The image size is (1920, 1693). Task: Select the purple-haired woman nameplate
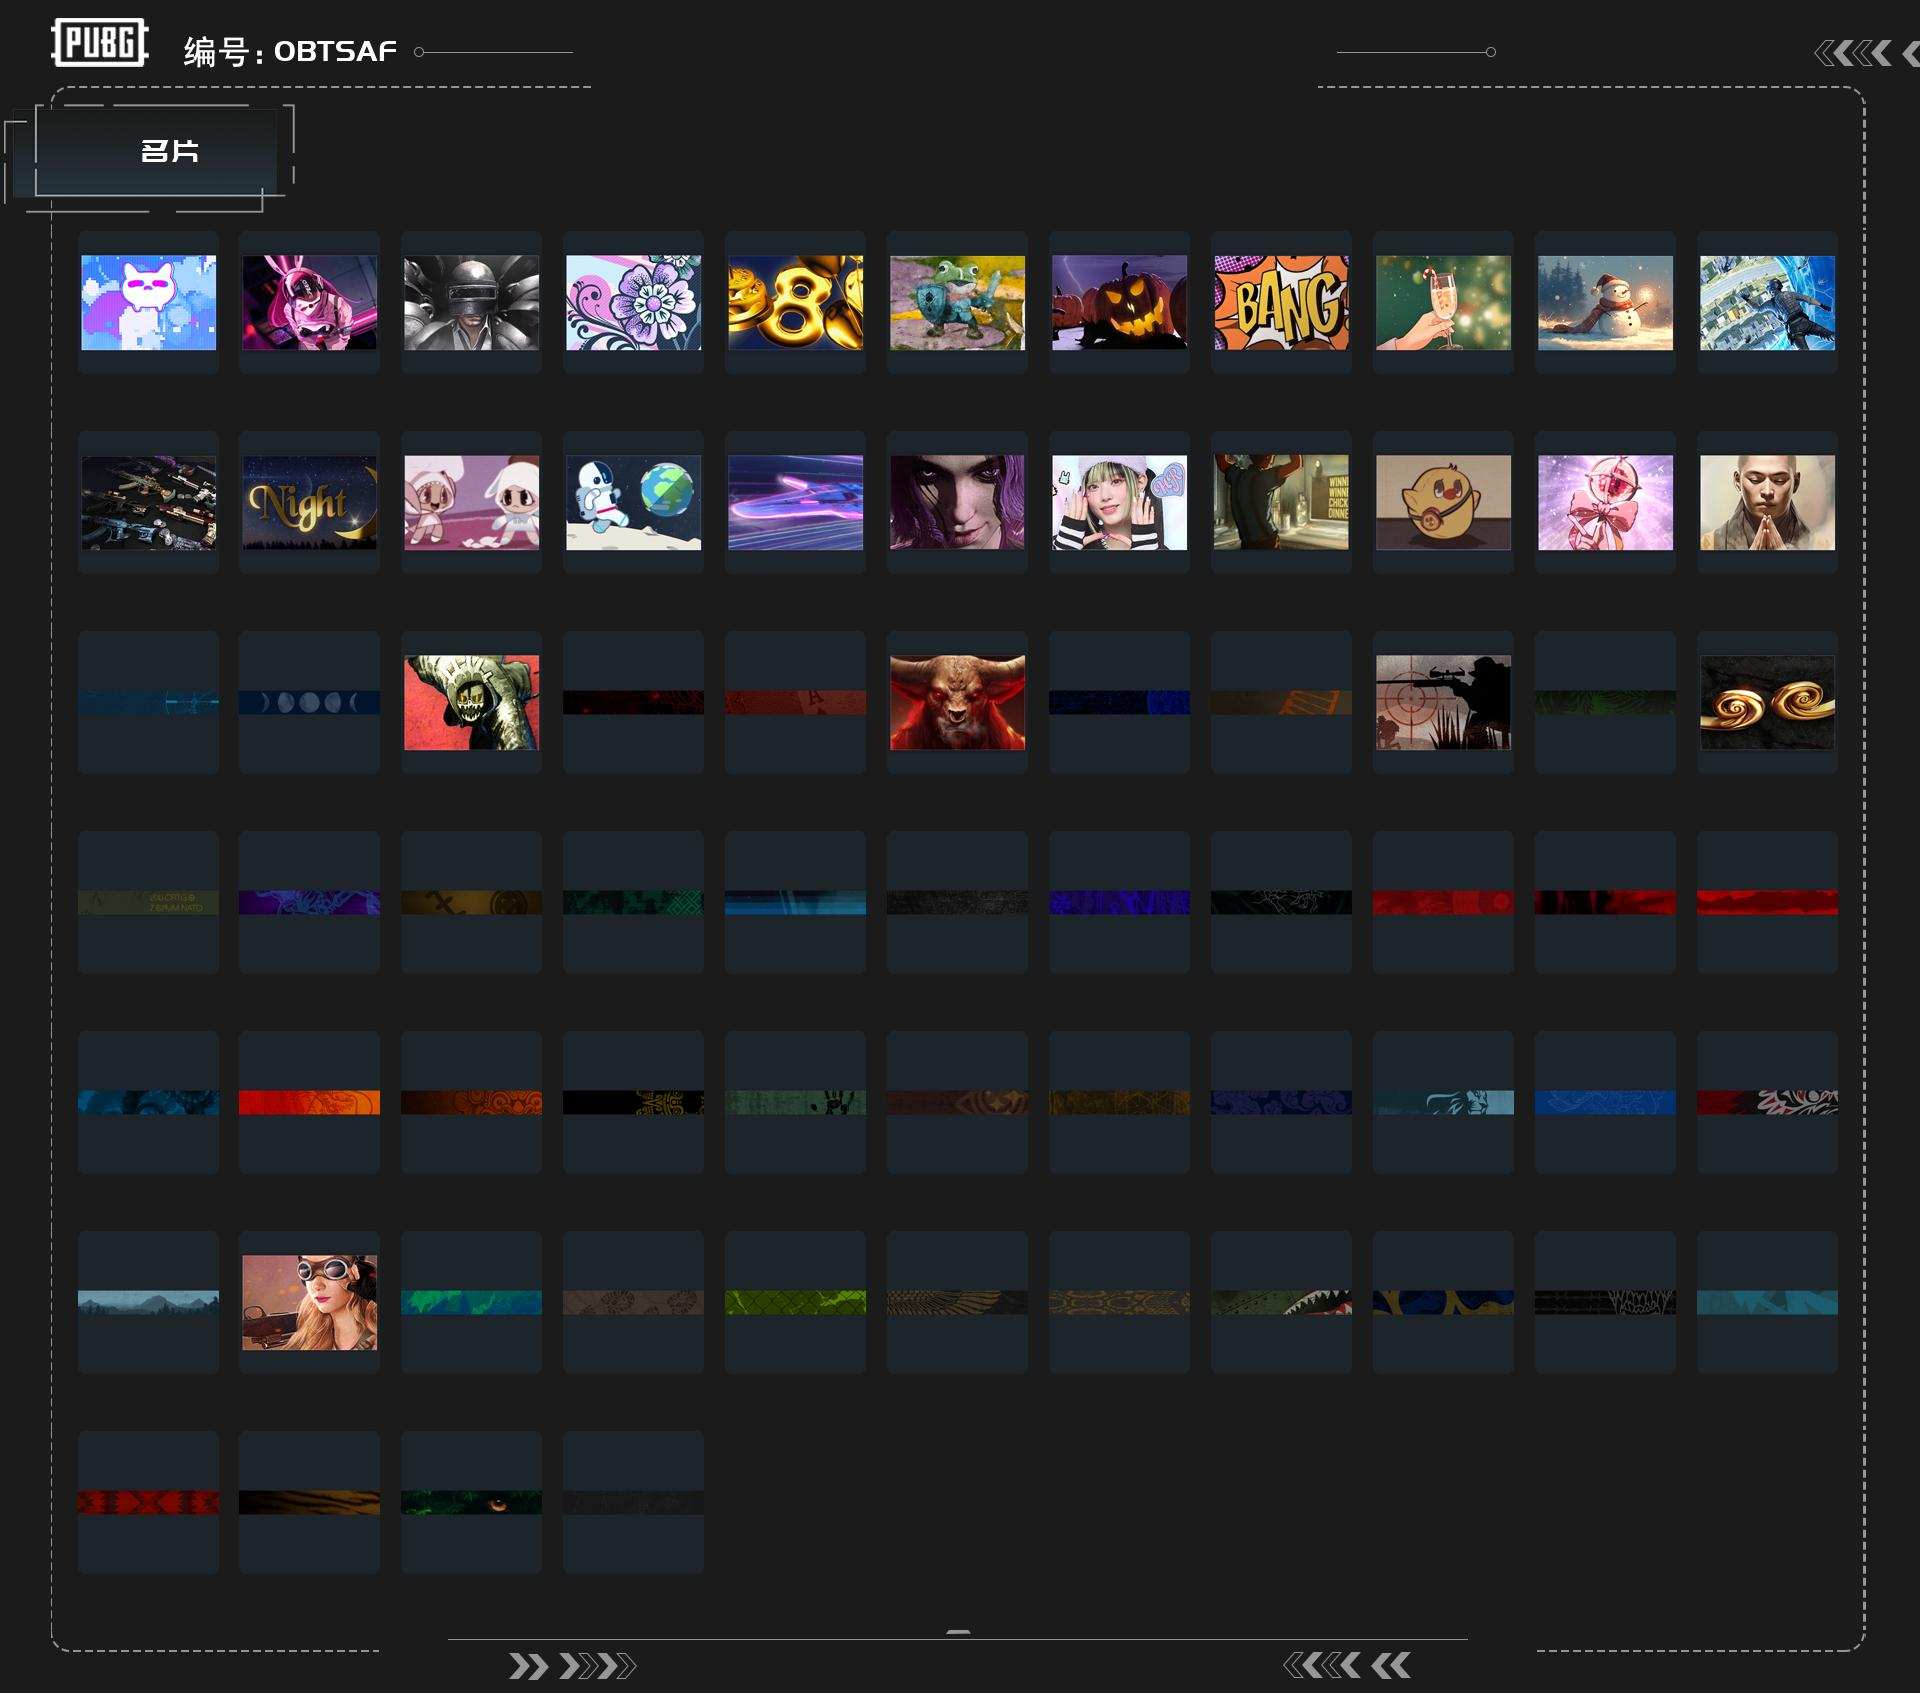pos(958,503)
